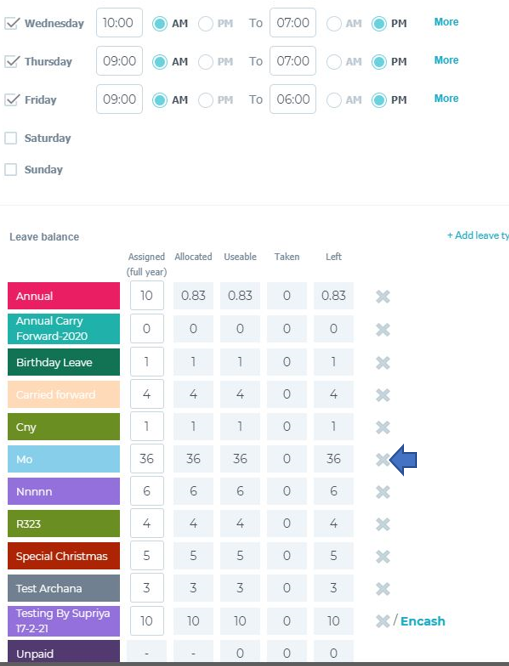The height and width of the screenshot is (666, 509).
Task: Select the pink Annual leave color label
Action: coord(64,296)
